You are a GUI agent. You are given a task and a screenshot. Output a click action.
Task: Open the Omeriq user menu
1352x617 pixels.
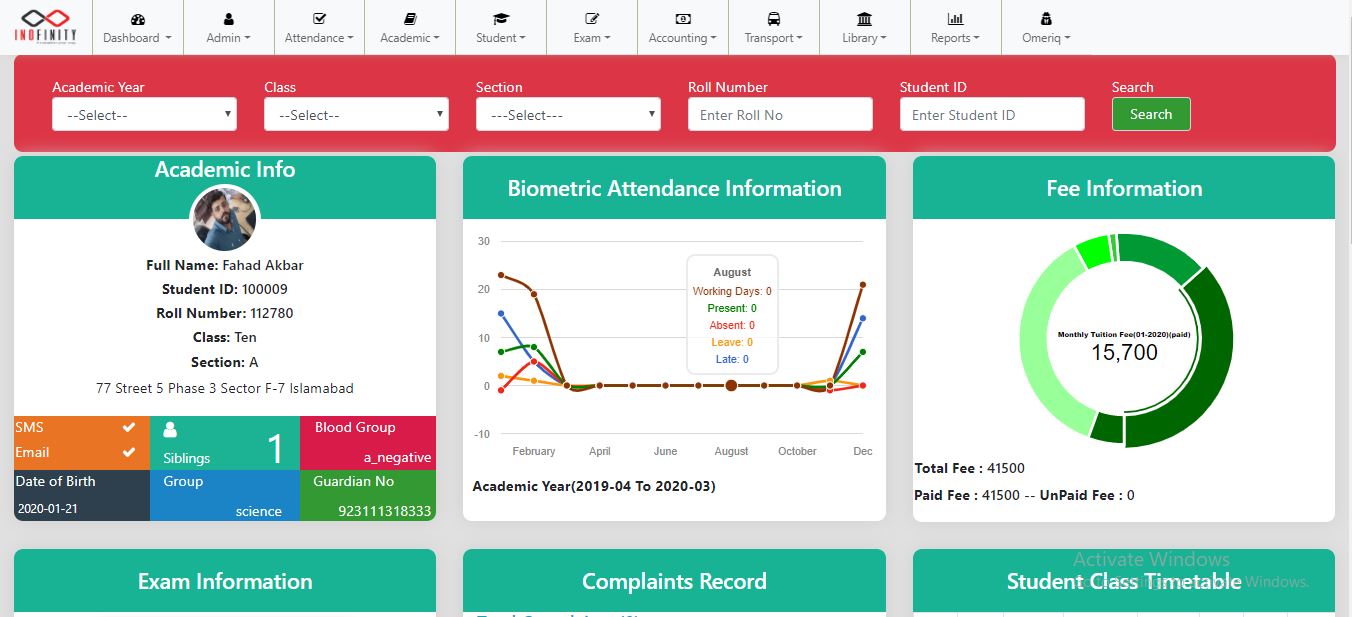point(1046,28)
